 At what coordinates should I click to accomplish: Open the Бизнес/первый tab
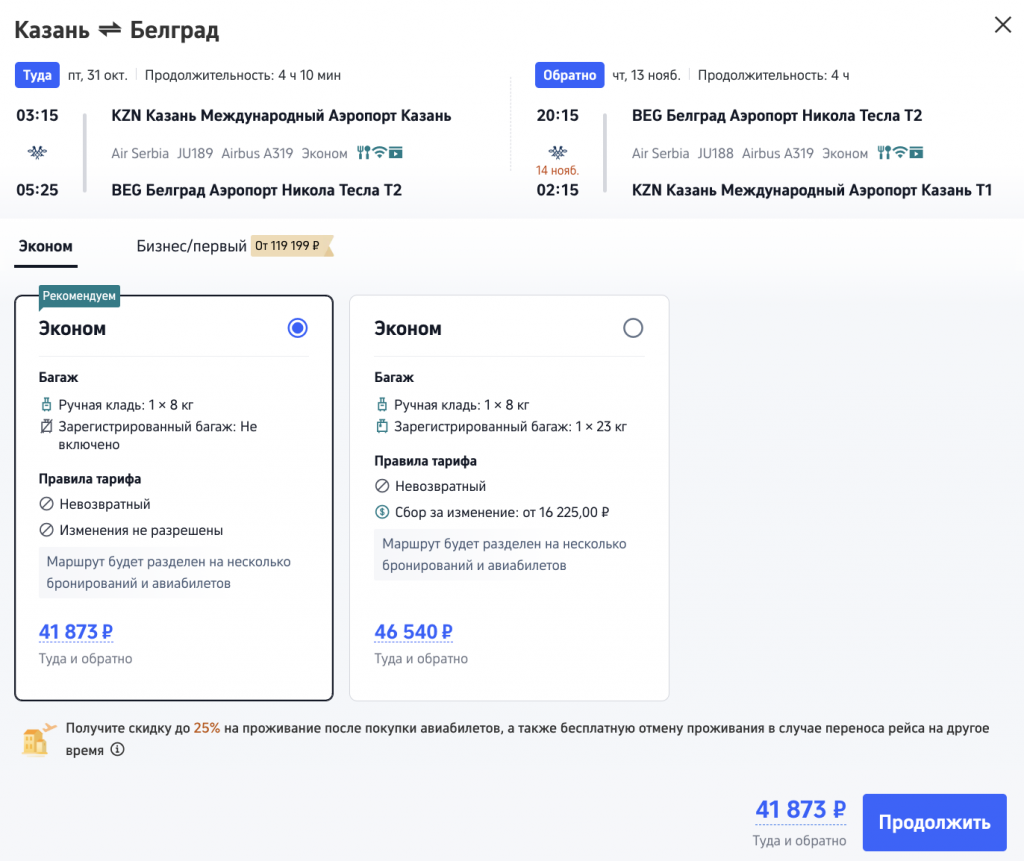pyautogui.click(x=191, y=246)
